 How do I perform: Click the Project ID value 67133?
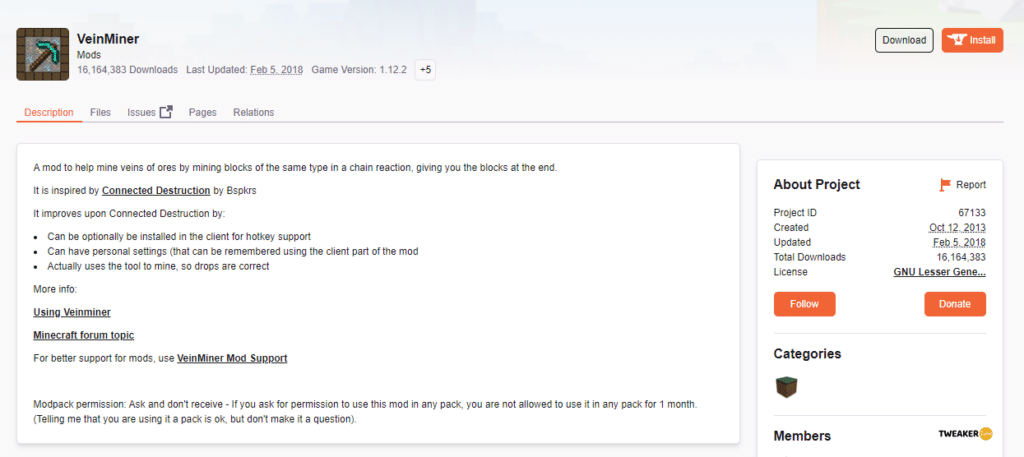972,213
